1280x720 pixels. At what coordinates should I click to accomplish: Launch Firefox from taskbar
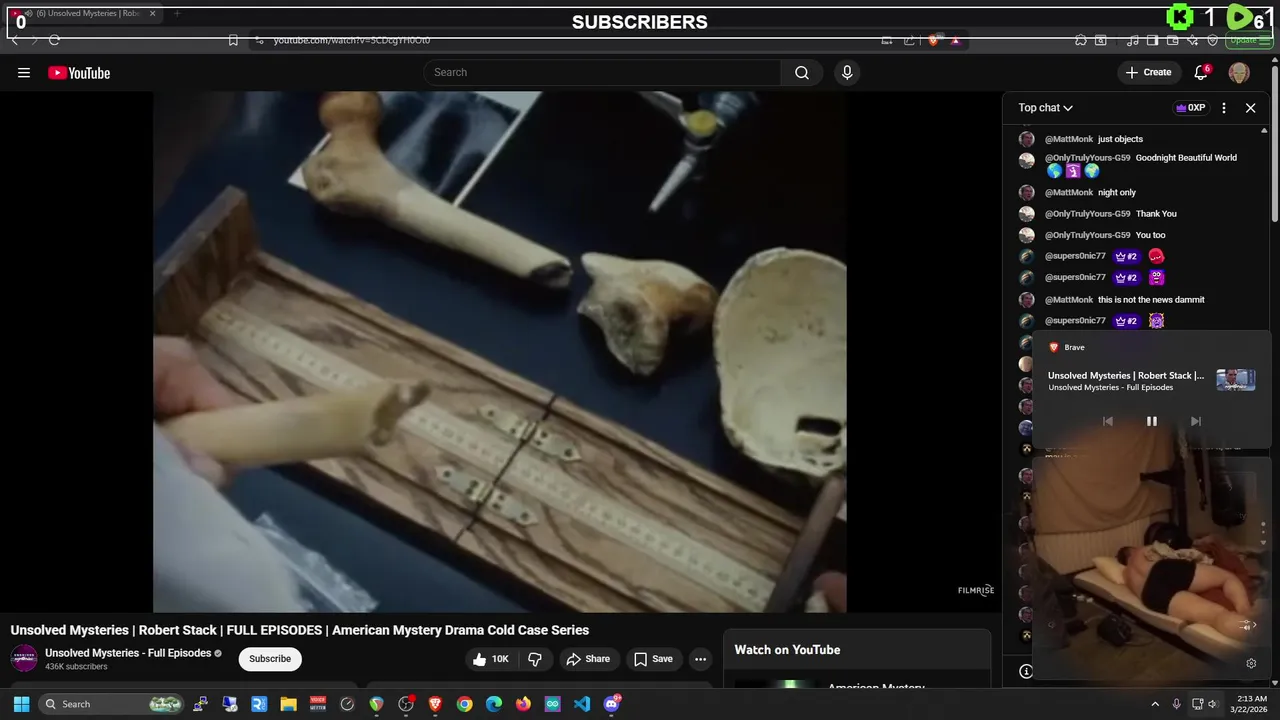pos(523,704)
